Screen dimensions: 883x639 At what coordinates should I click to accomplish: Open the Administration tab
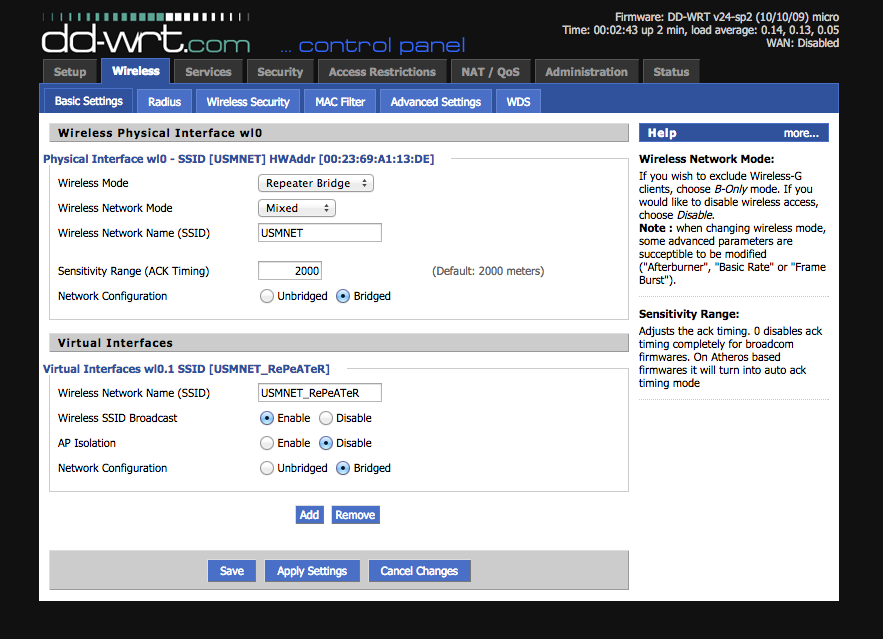(x=586, y=72)
